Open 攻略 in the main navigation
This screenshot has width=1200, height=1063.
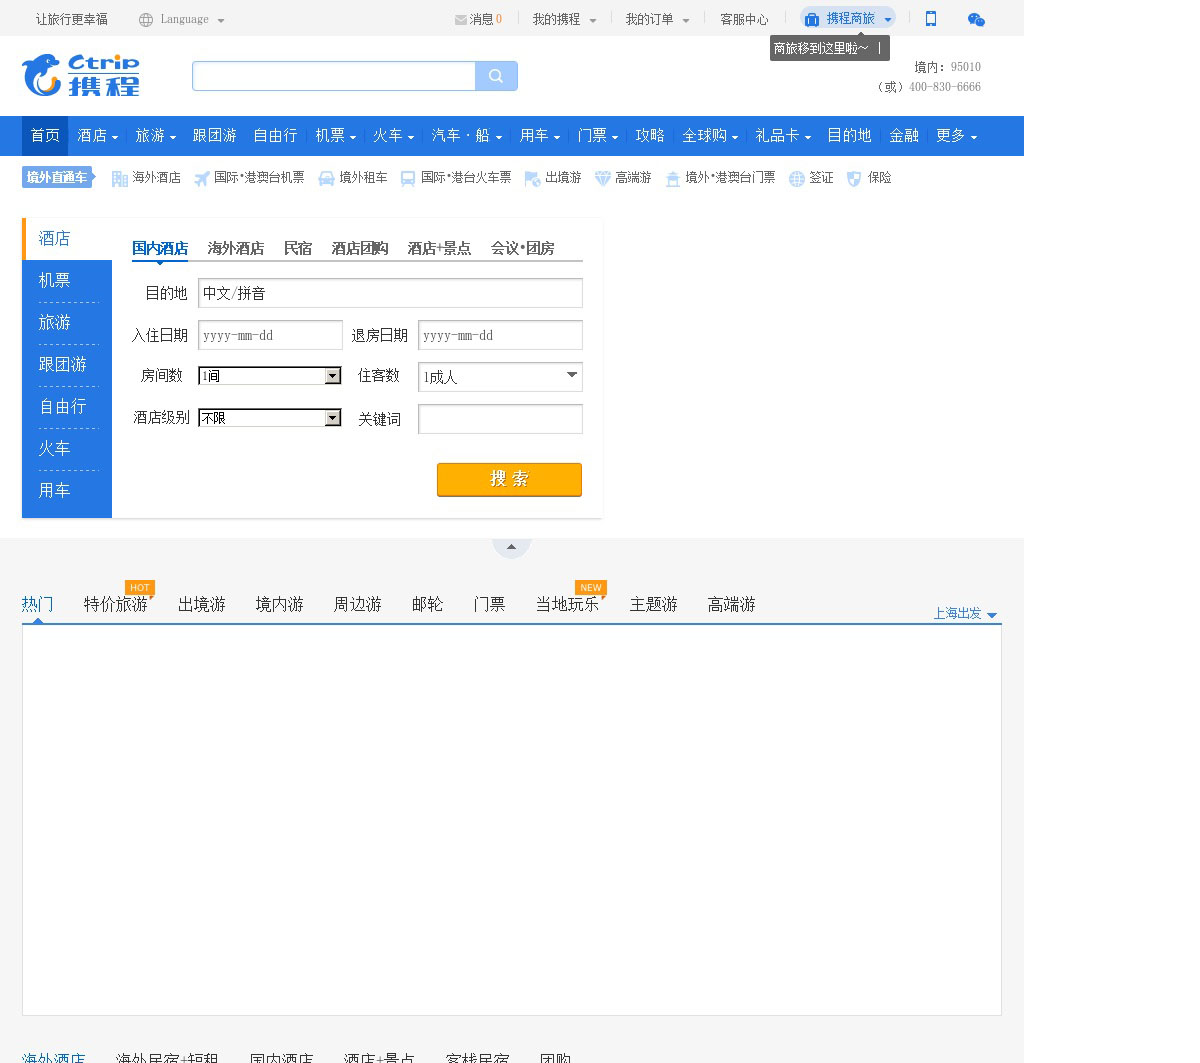[x=650, y=136]
